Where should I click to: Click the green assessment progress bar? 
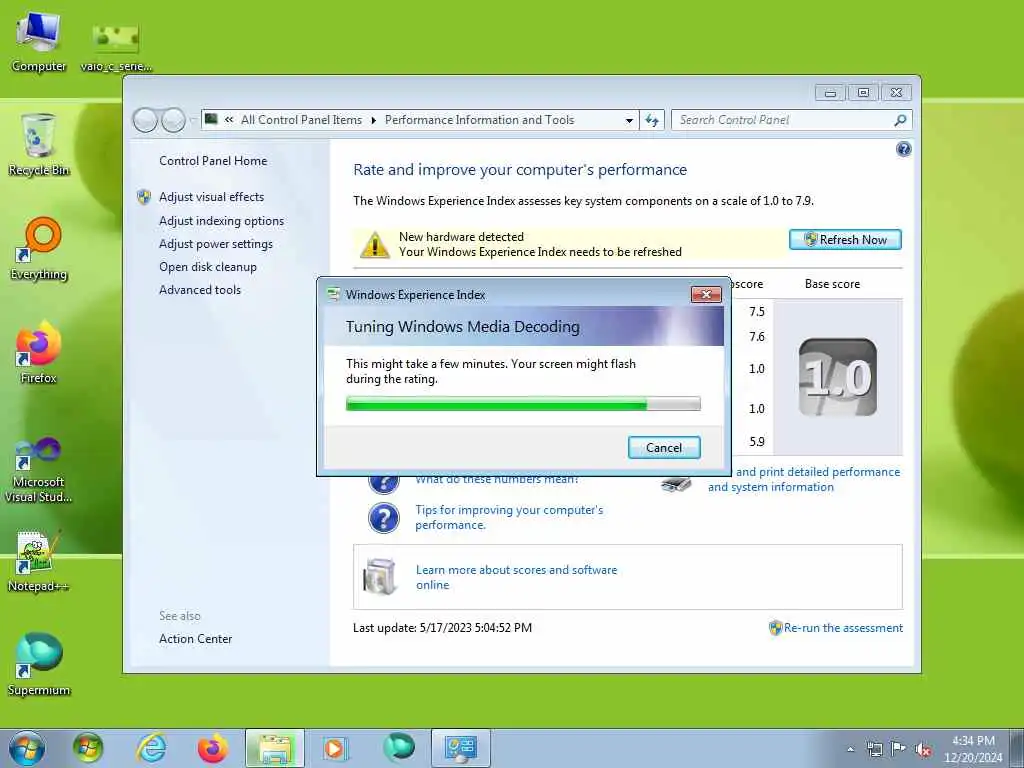(x=523, y=404)
